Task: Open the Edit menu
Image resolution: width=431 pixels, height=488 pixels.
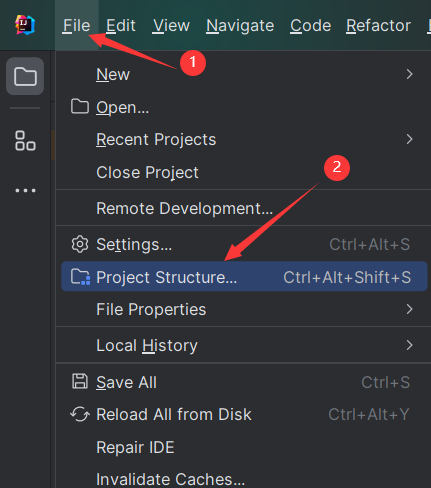Action: 121,25
